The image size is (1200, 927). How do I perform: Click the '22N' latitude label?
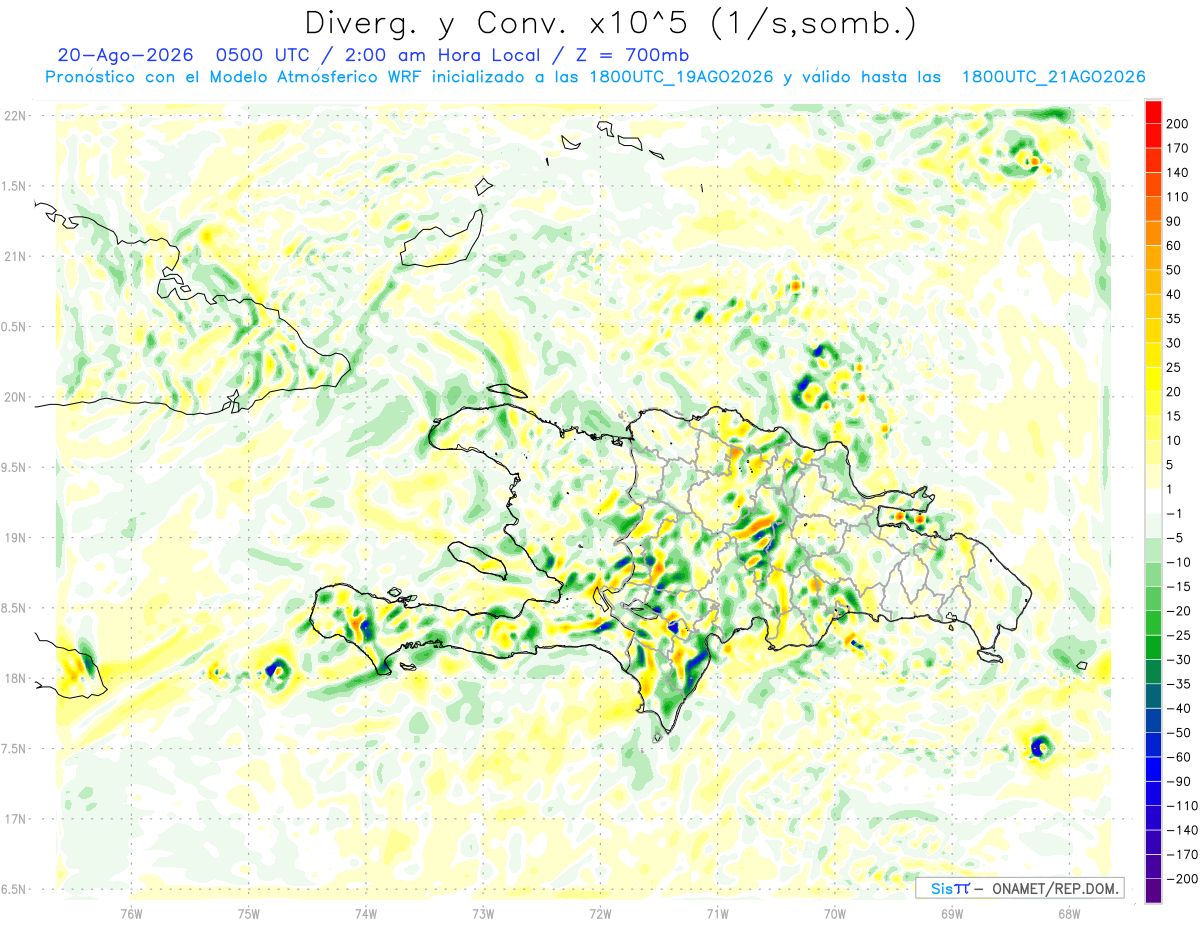tap(14, 116)
